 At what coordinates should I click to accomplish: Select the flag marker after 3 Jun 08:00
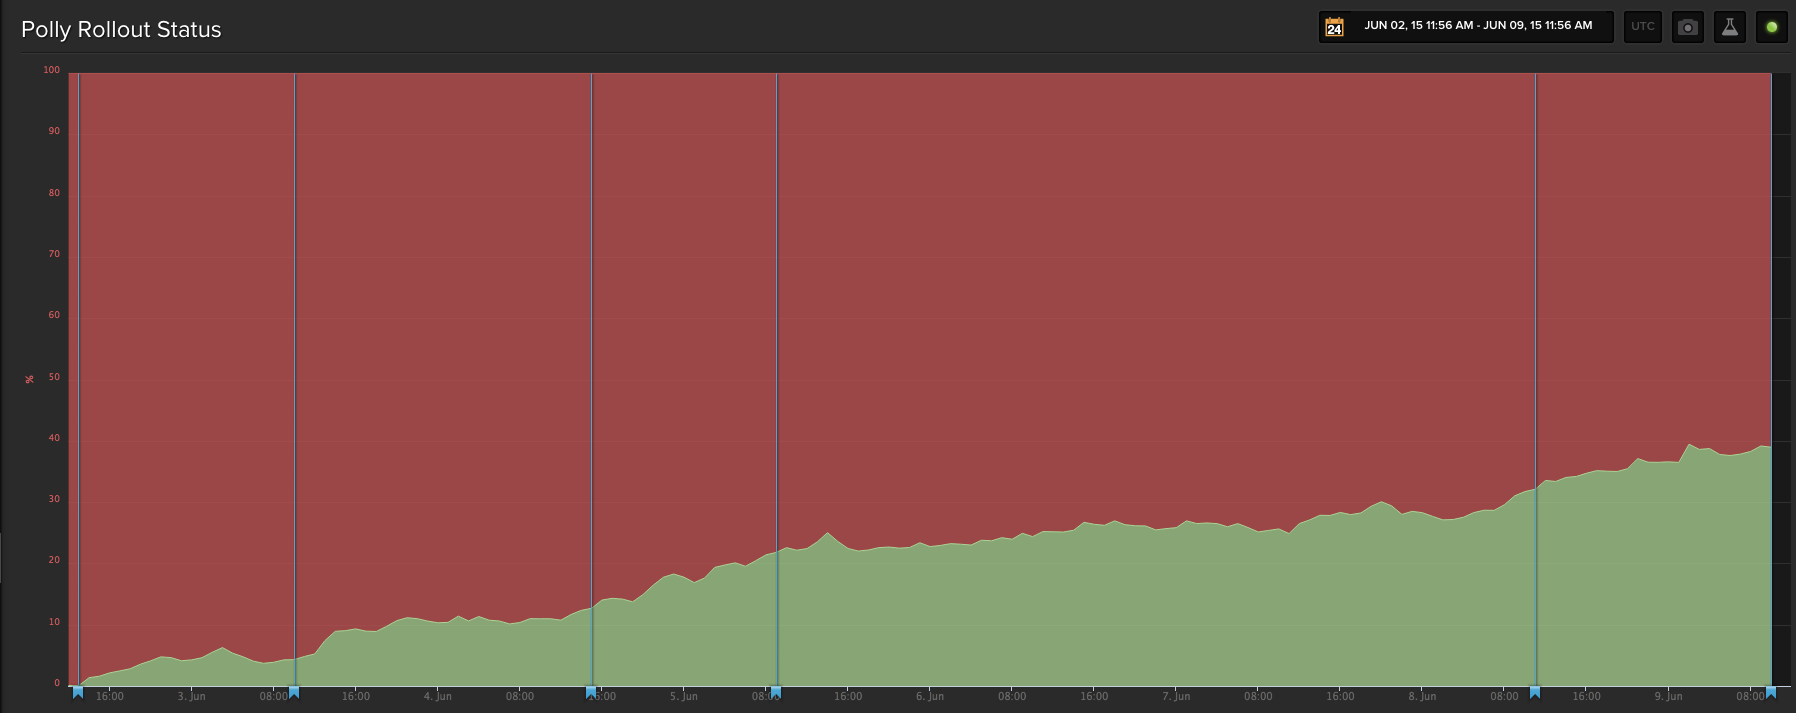coord(294,692)
